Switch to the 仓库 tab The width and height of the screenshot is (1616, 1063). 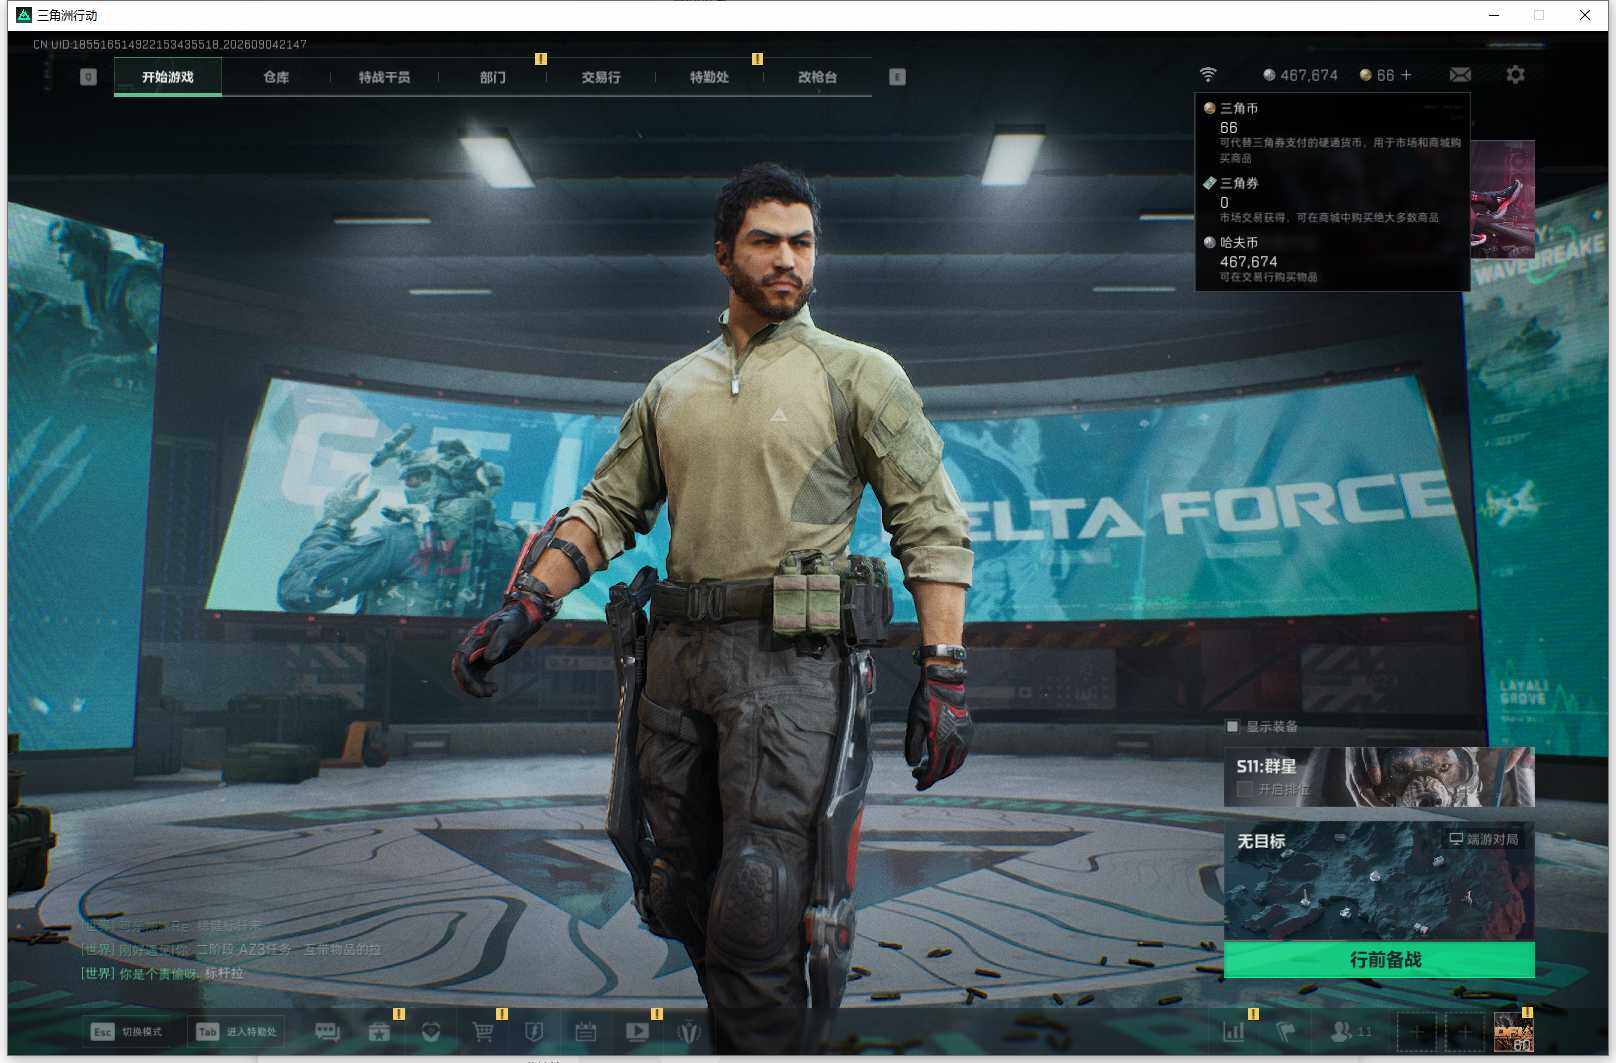(x=276, y=77)
